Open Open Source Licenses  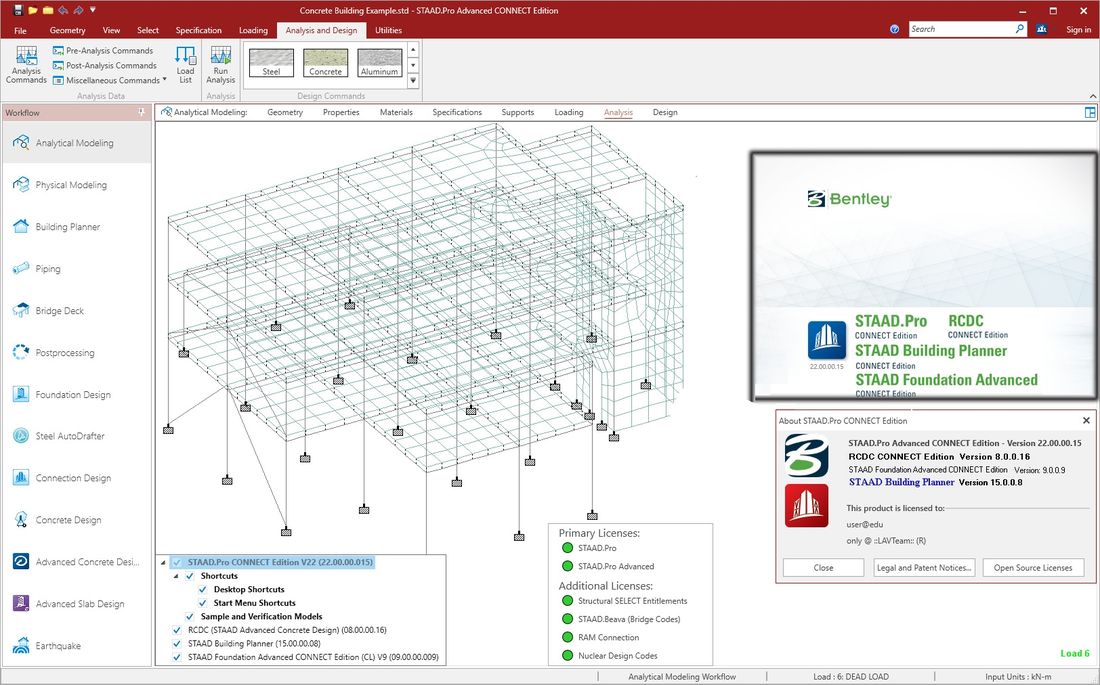(x=1033, y=568)
